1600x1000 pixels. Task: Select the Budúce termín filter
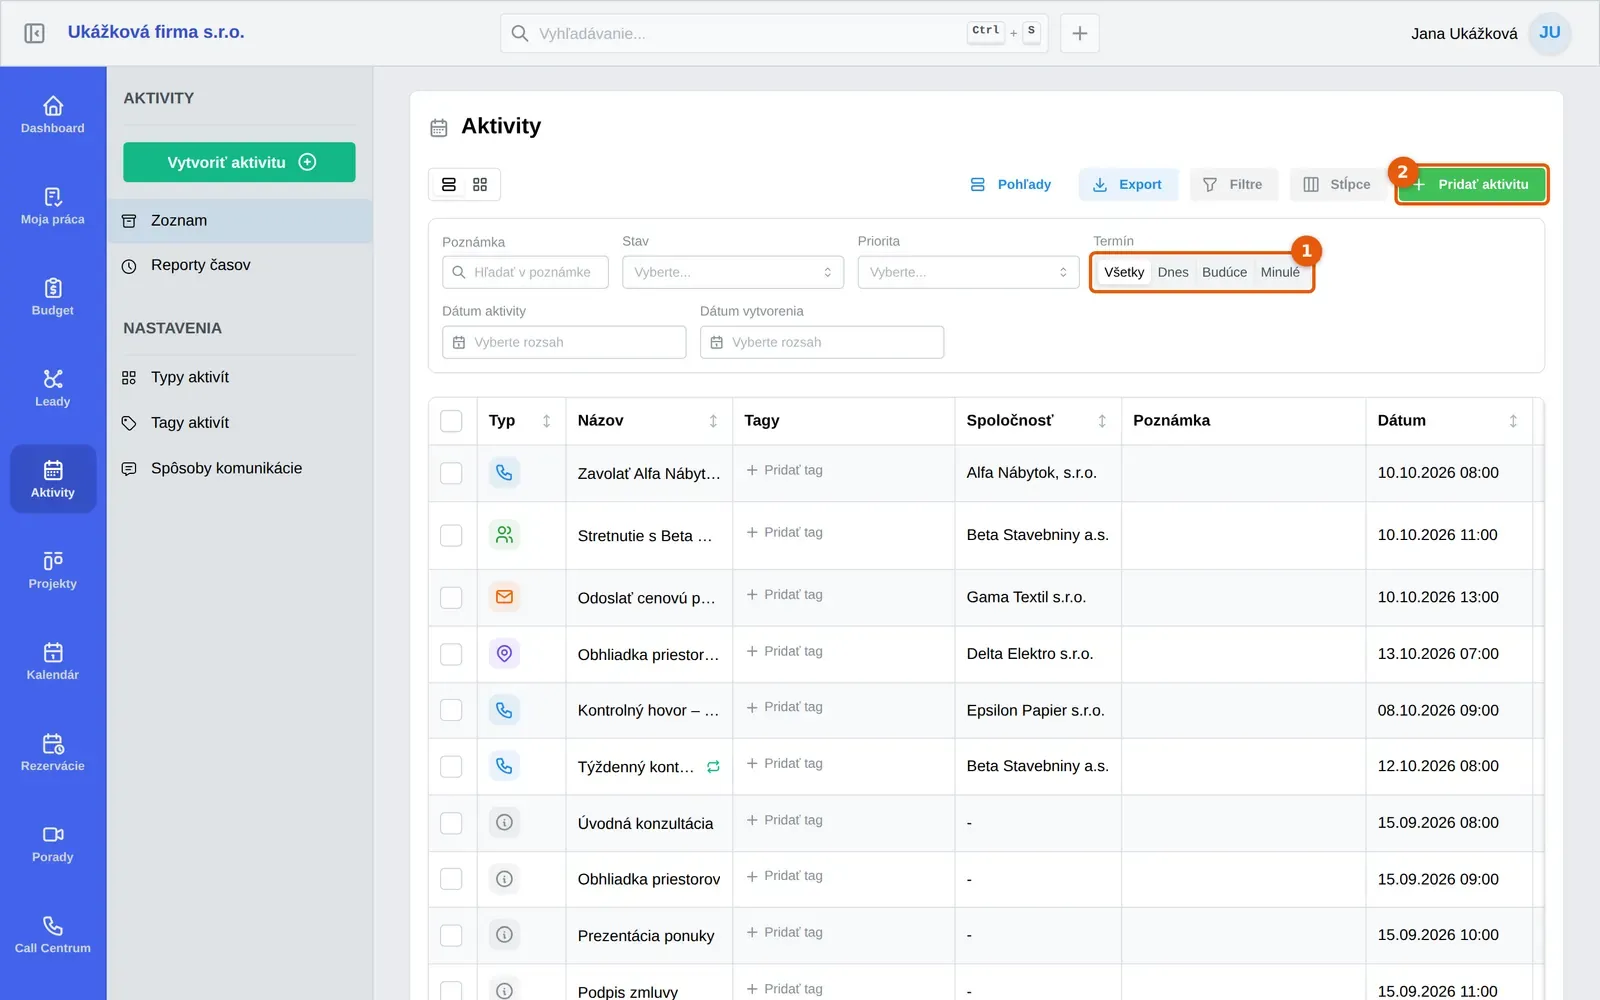click(1224, 272)
